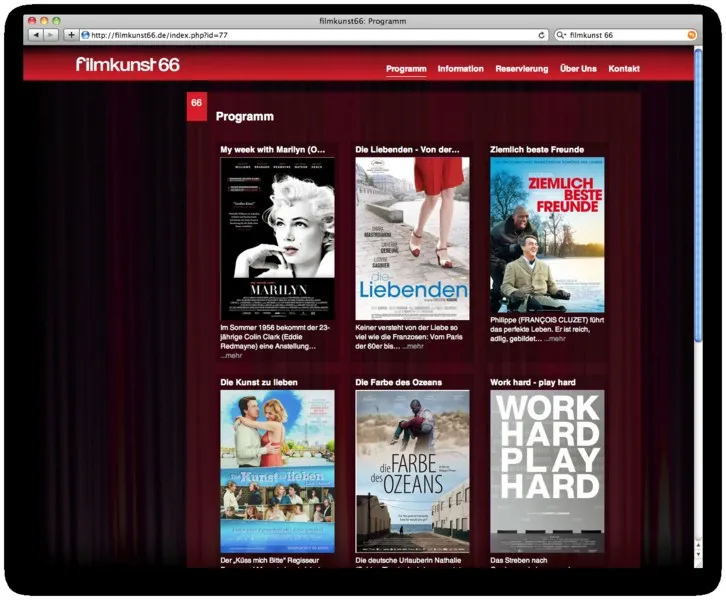Click the Die Farbe des Ozeans poster
Image resolution: width=726 pixels, height=600 pixels.
click(x=412, y=471)
